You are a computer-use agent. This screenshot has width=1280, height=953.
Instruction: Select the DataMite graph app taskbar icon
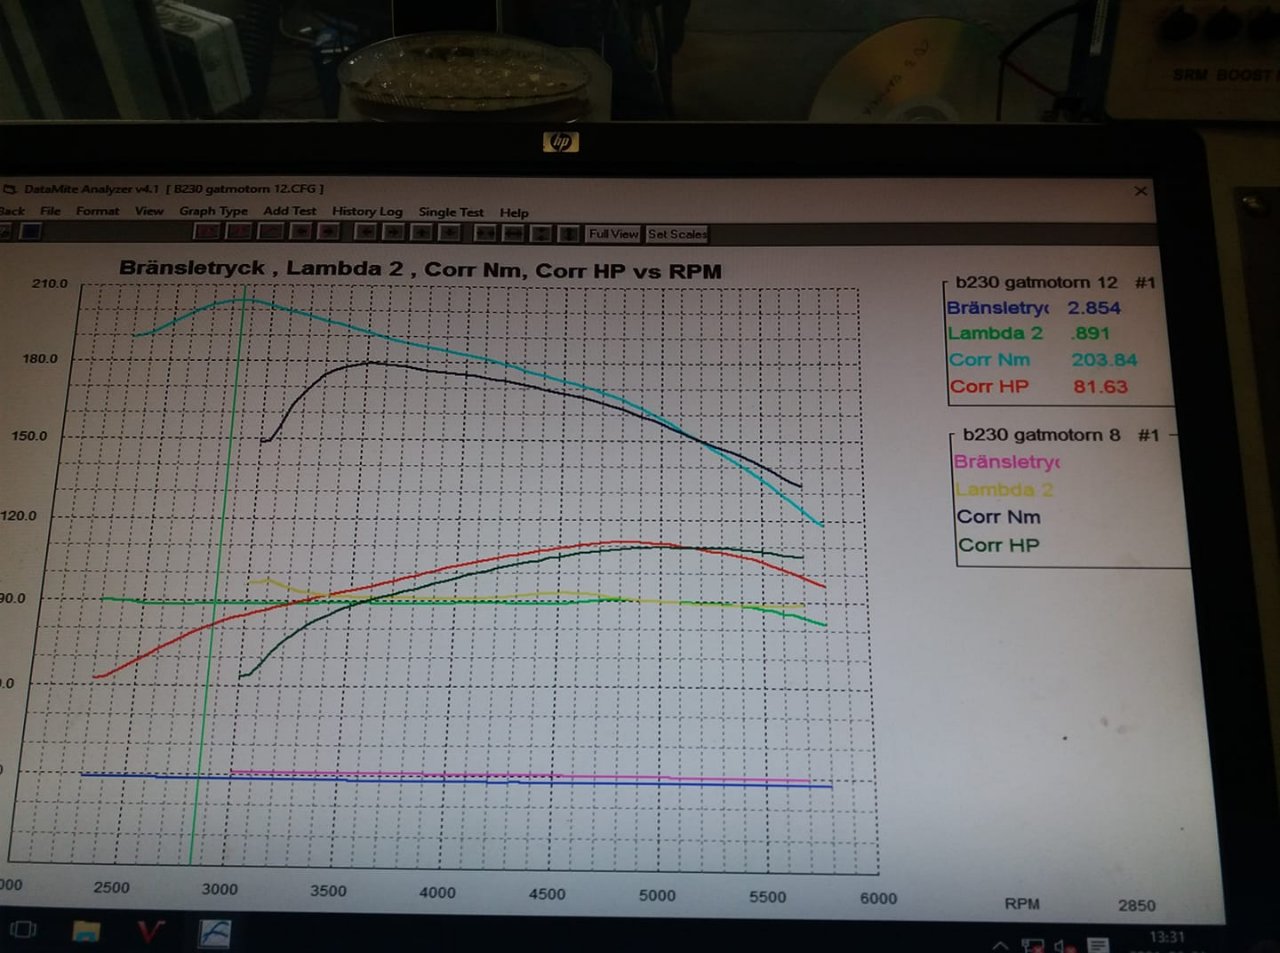click(x=214, y=933)
